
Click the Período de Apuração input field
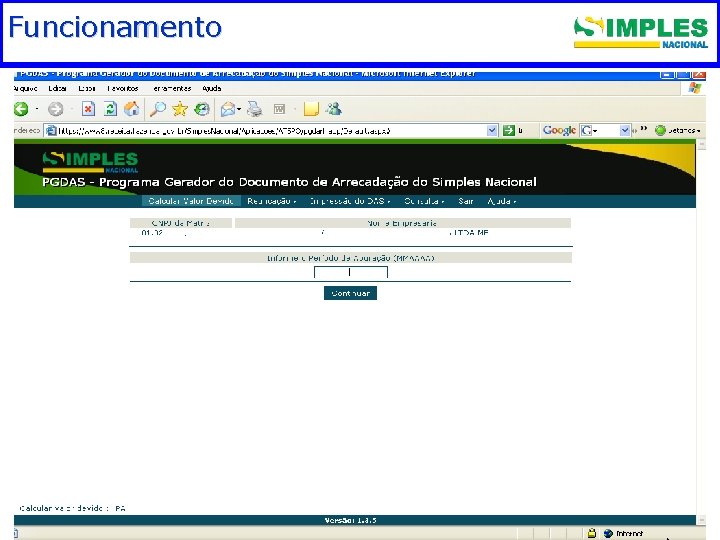point(351,272)
